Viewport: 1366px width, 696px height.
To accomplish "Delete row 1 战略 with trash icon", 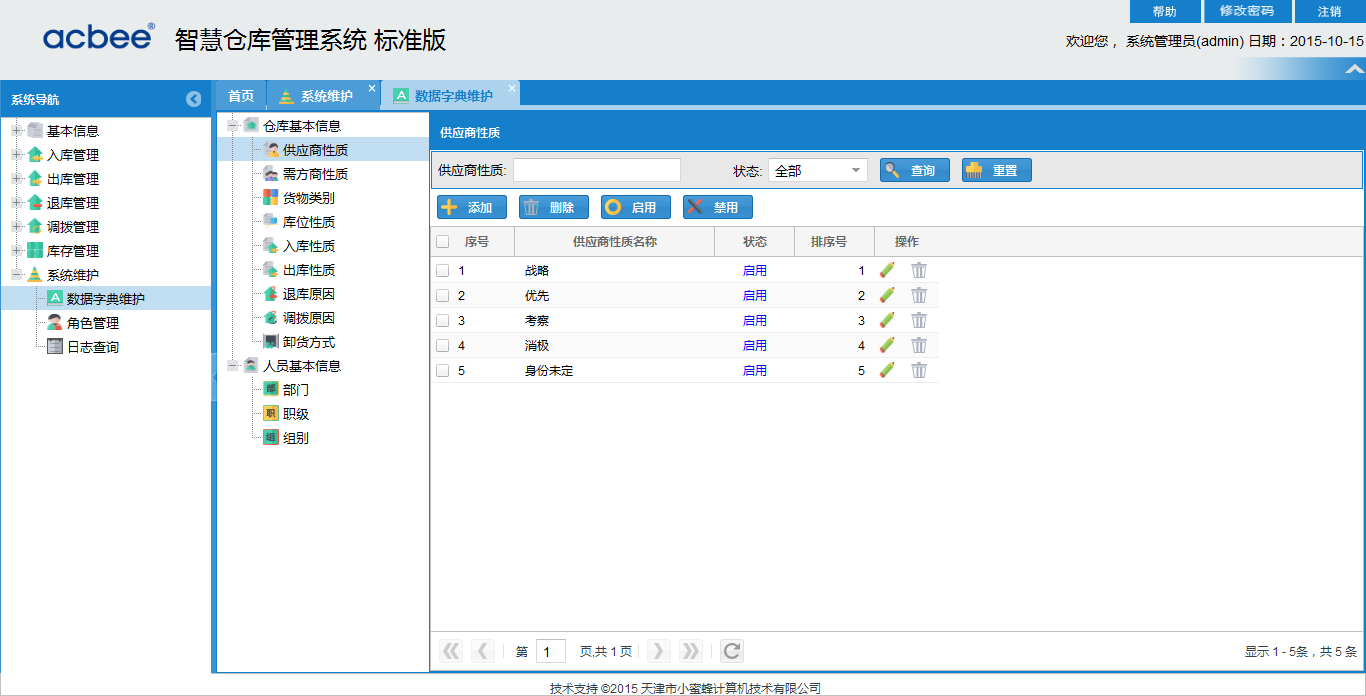I will pyautogui.click(x=919, y=270).
